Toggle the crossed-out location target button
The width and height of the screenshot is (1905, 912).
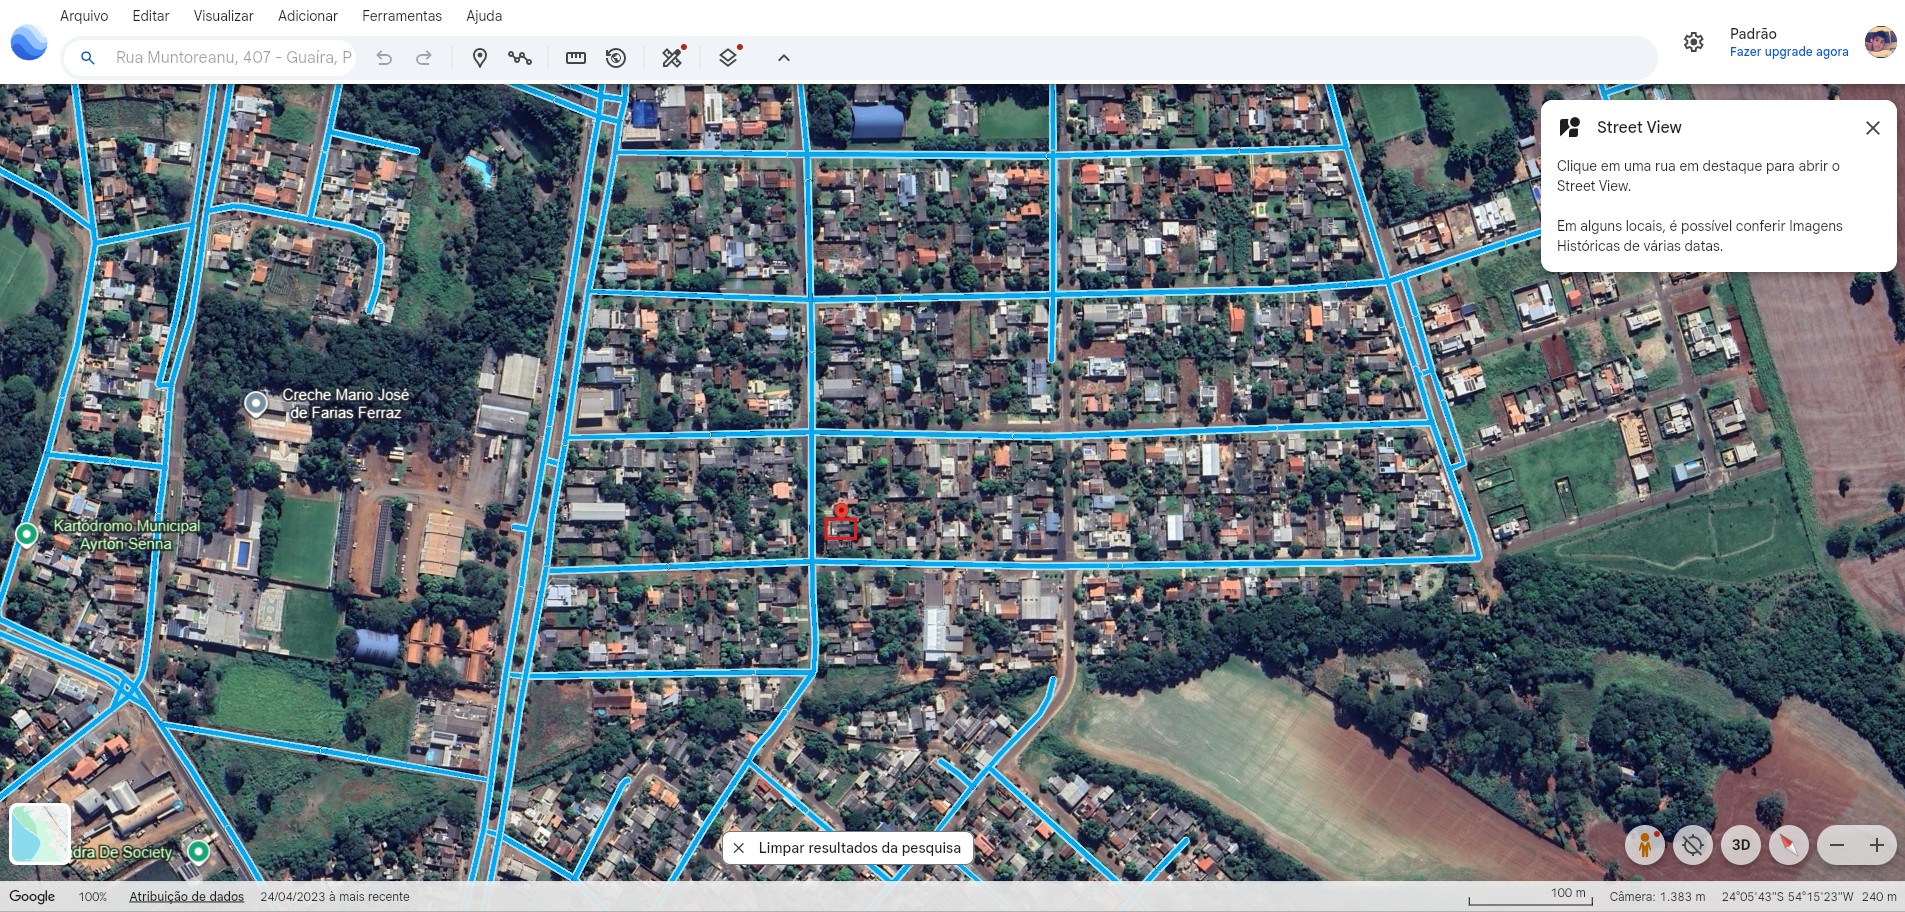click(x=1692, y=845)
